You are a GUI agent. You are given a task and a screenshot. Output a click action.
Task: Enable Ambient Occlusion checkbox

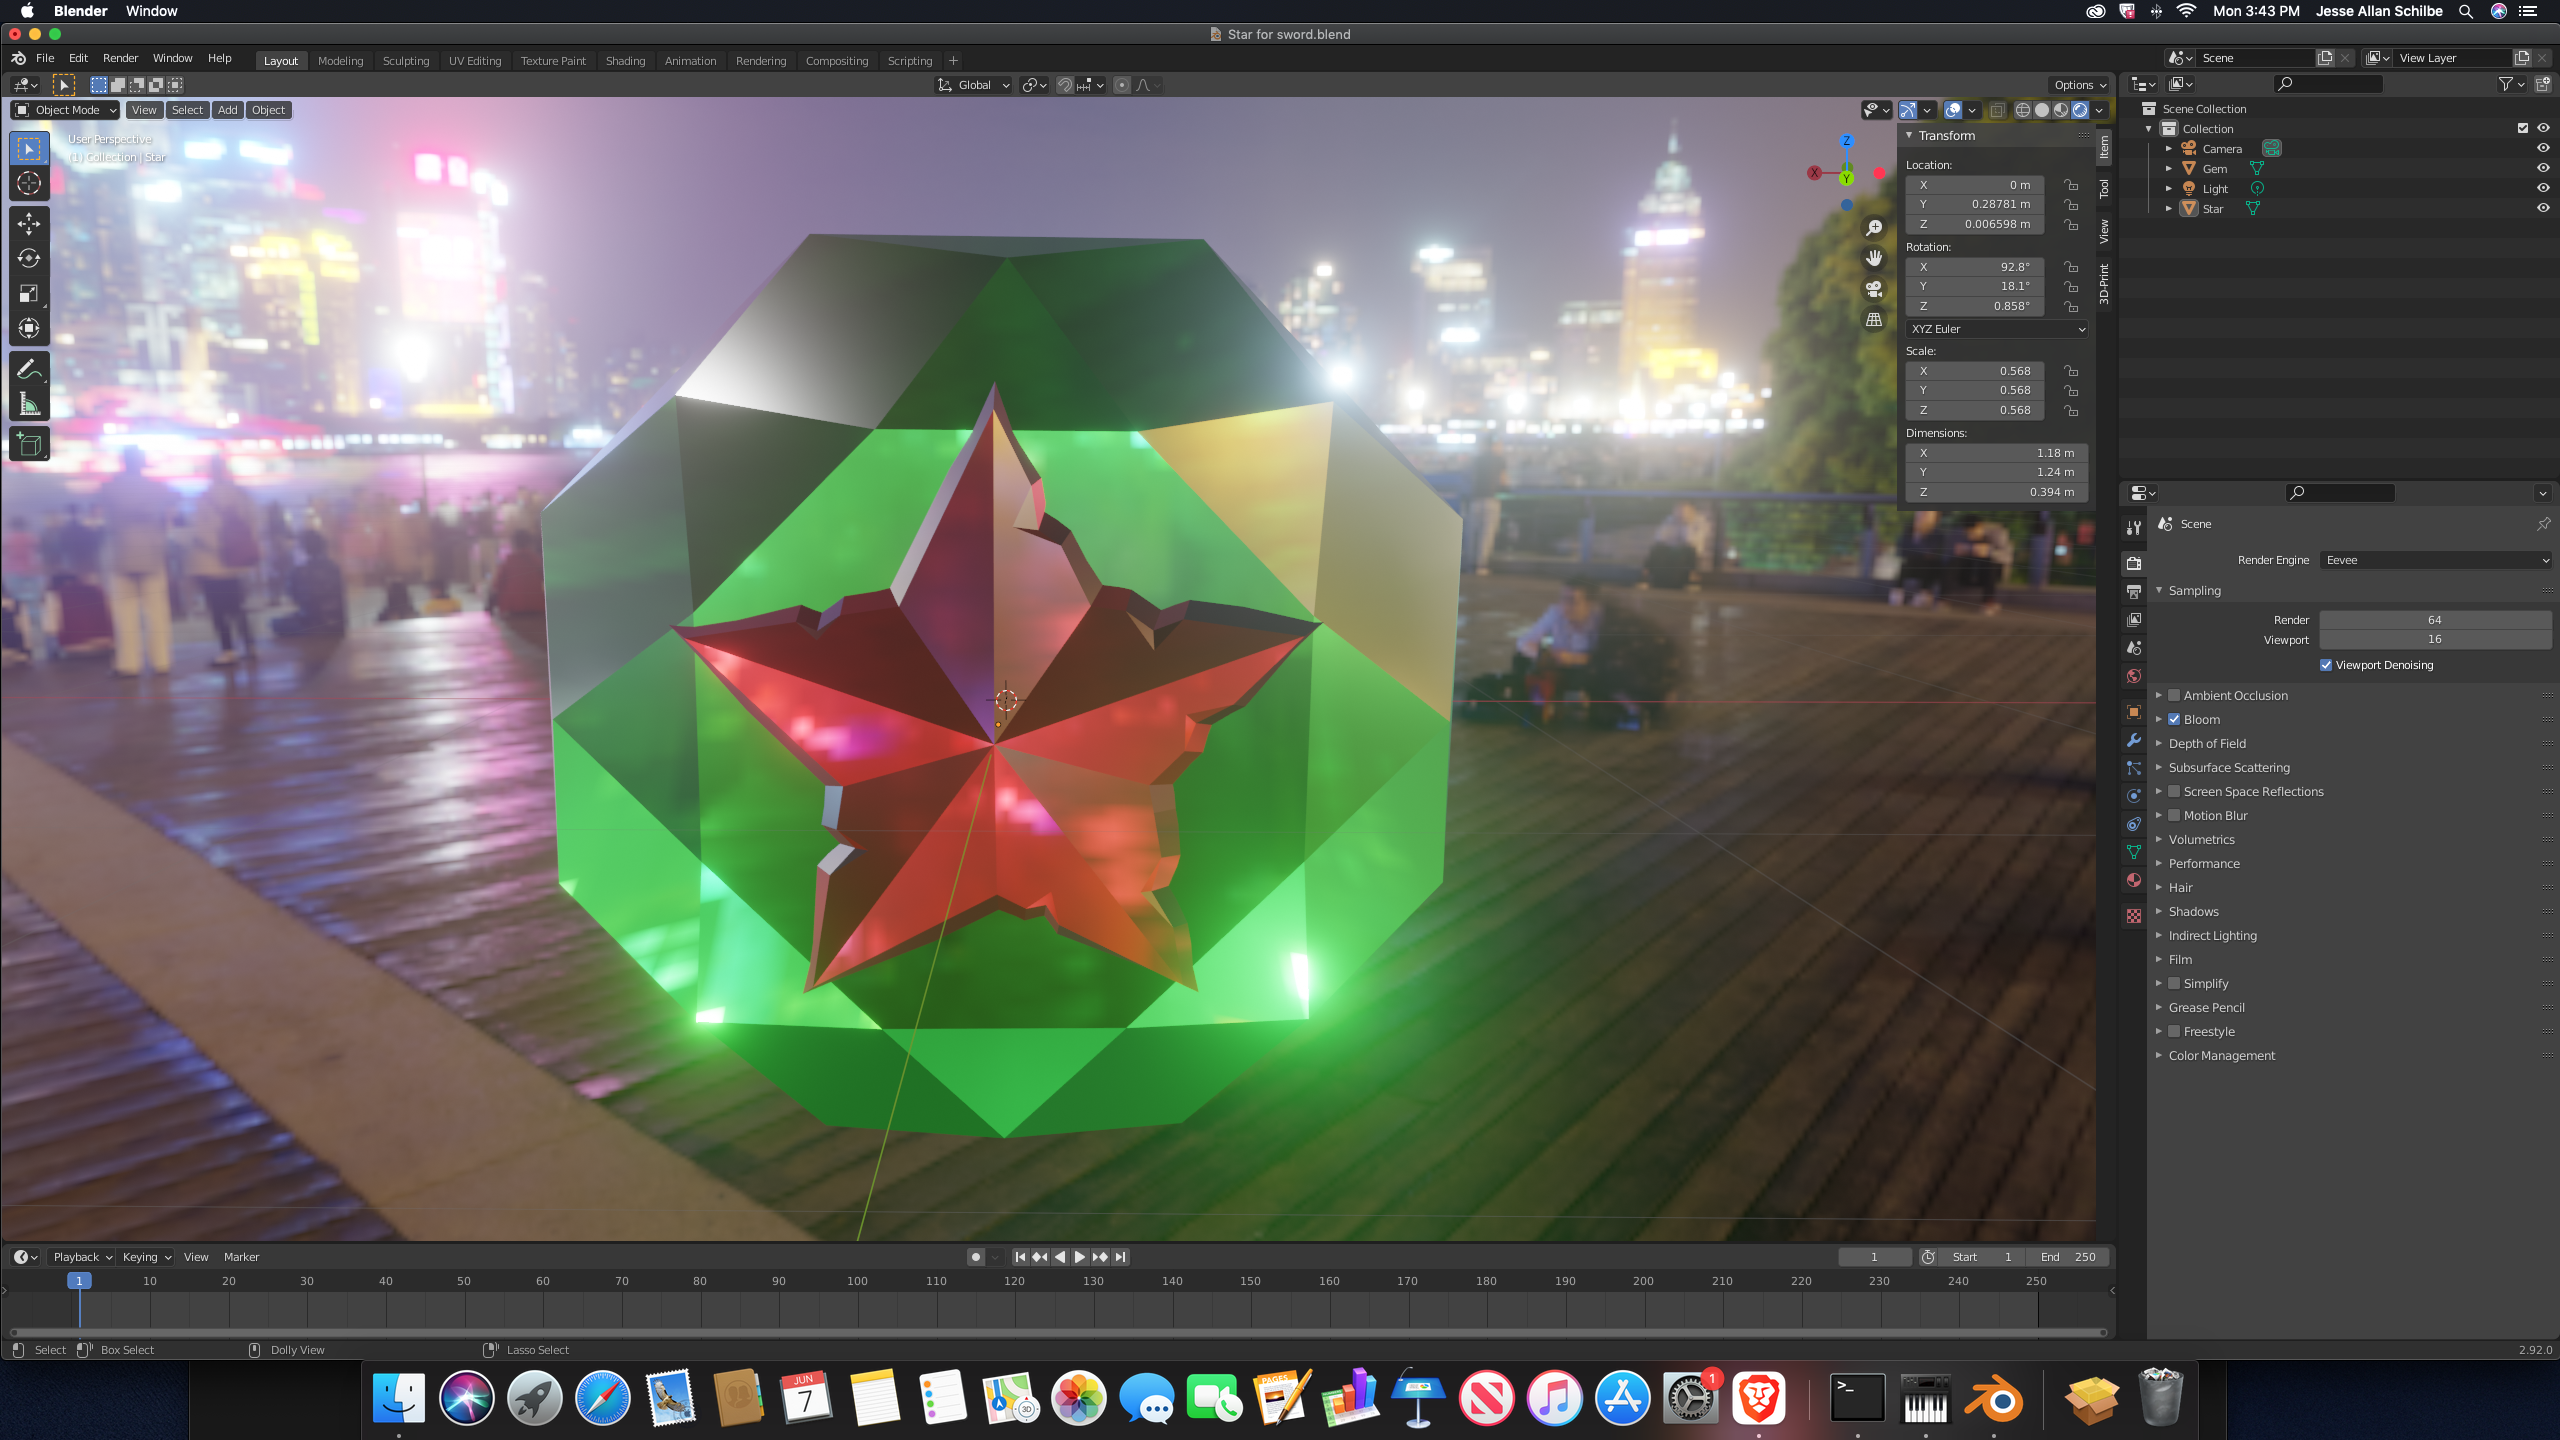click(x=2174, y=695)
